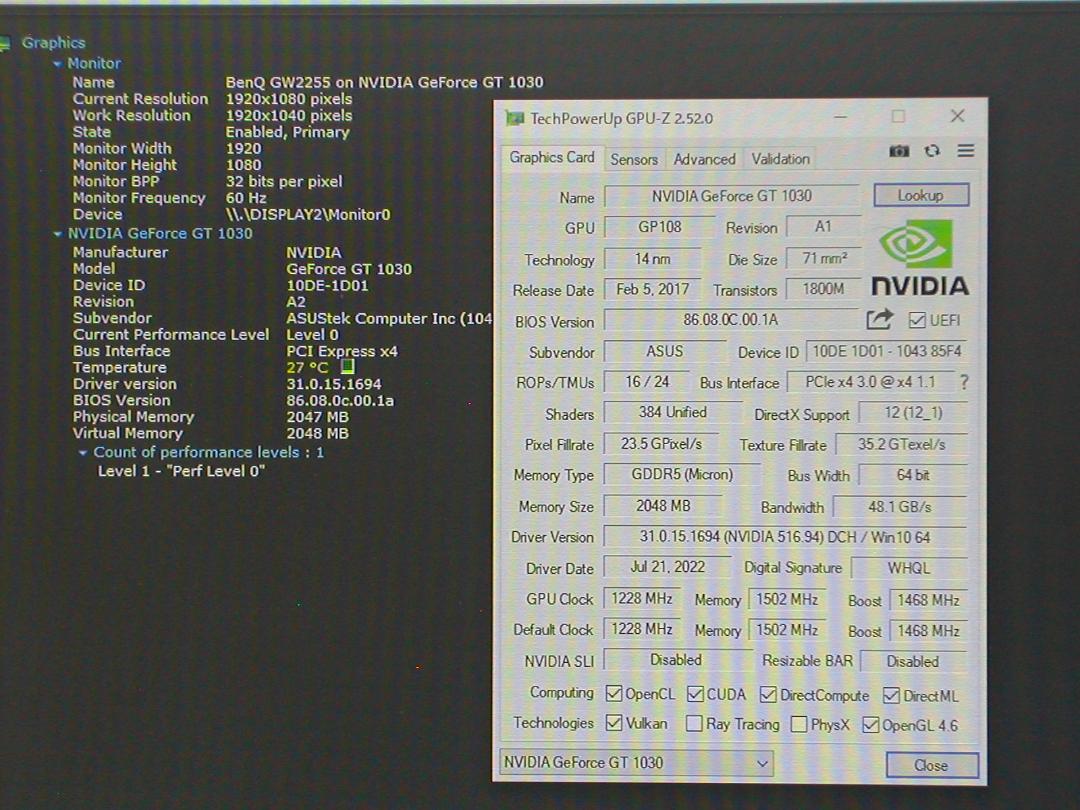Close GPU-Z with the title bar X

coord(957,116)
